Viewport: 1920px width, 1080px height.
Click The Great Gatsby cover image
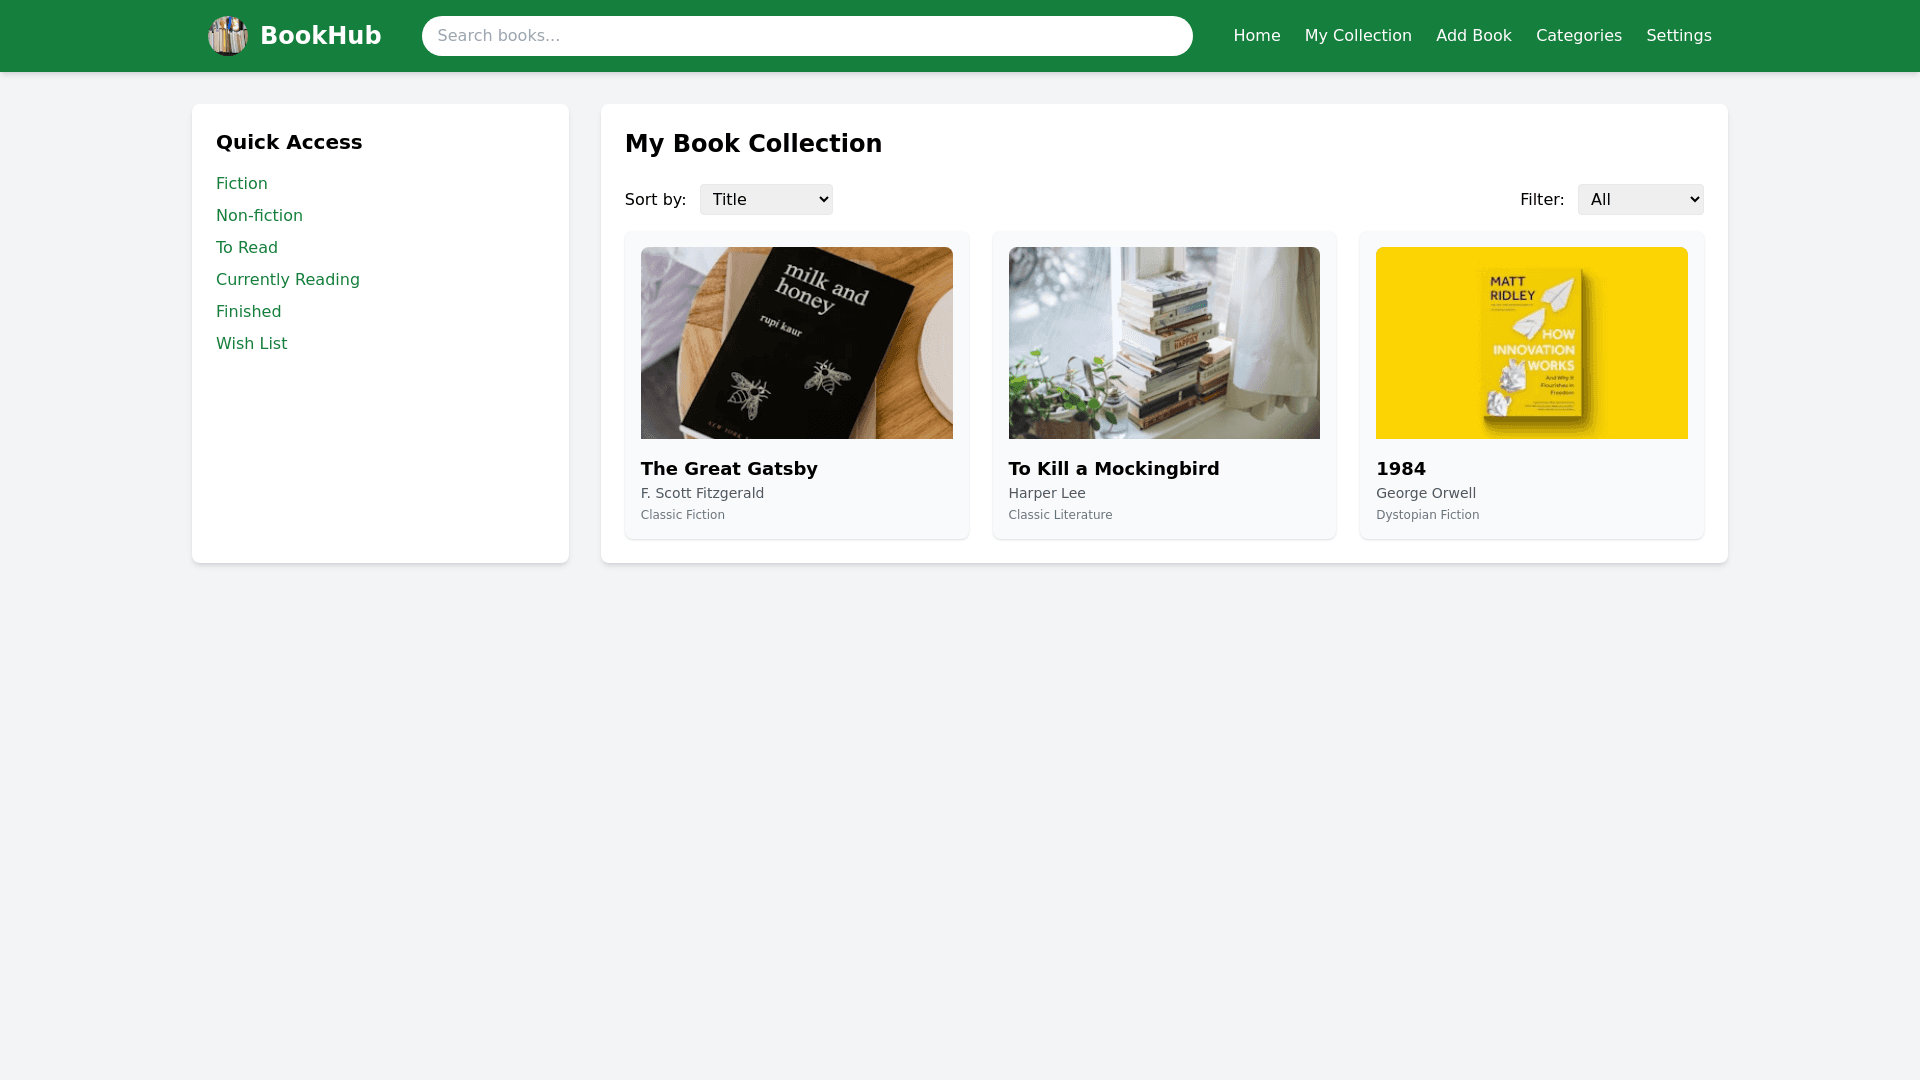pyautogui.click(x=796, y=343)
